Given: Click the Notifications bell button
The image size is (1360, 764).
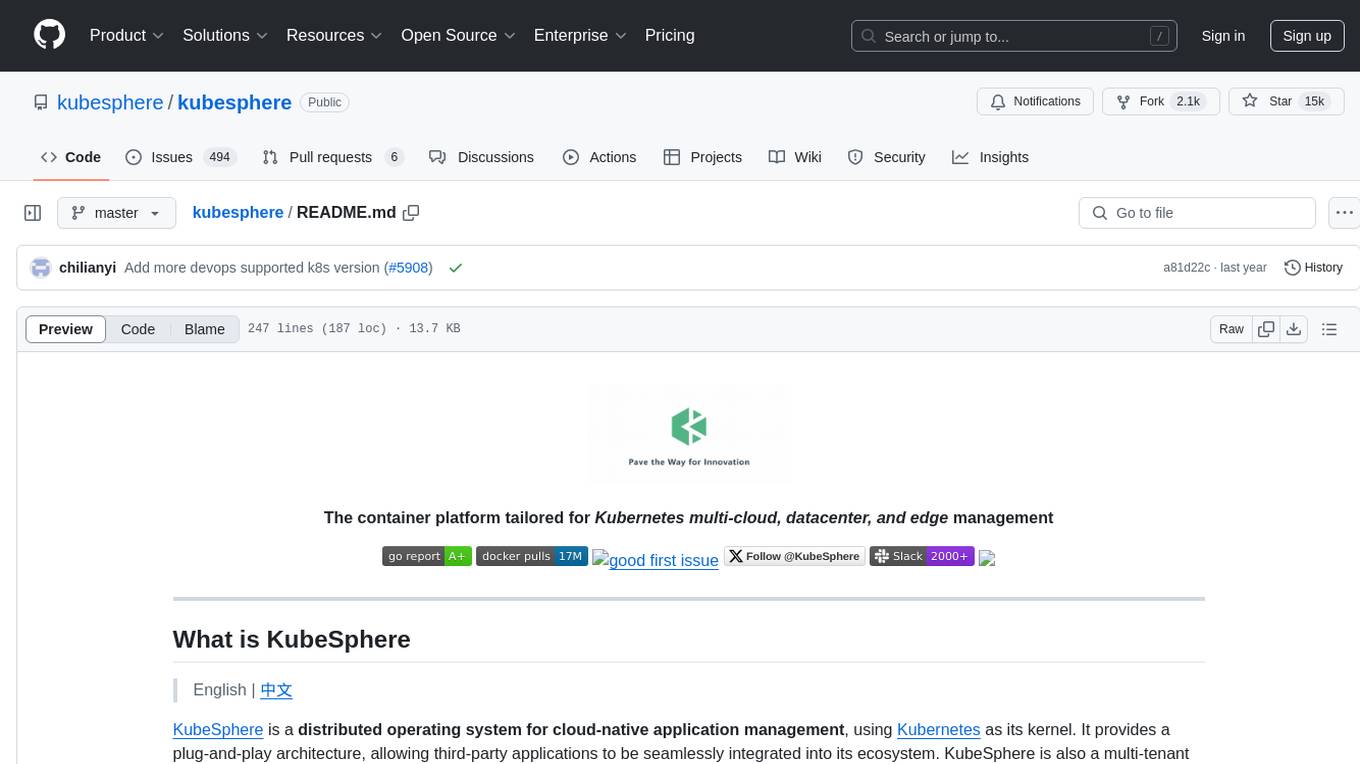Looking at the screenshot, I should coord(1035,102).
